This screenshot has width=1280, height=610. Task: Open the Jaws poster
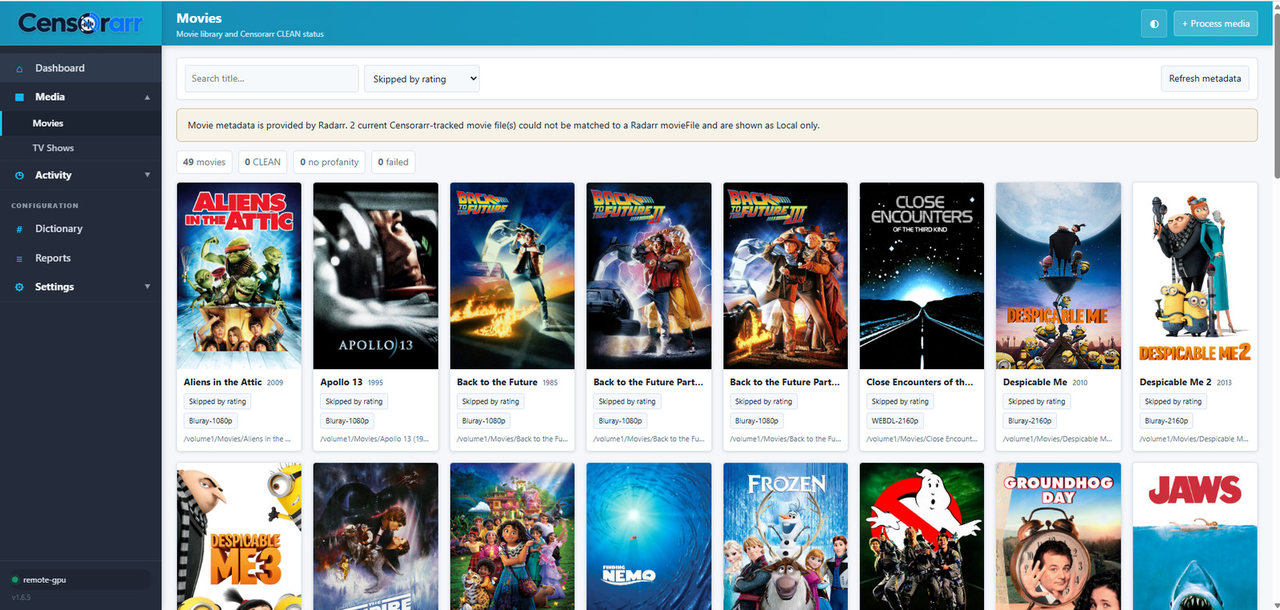point(1195,536)
